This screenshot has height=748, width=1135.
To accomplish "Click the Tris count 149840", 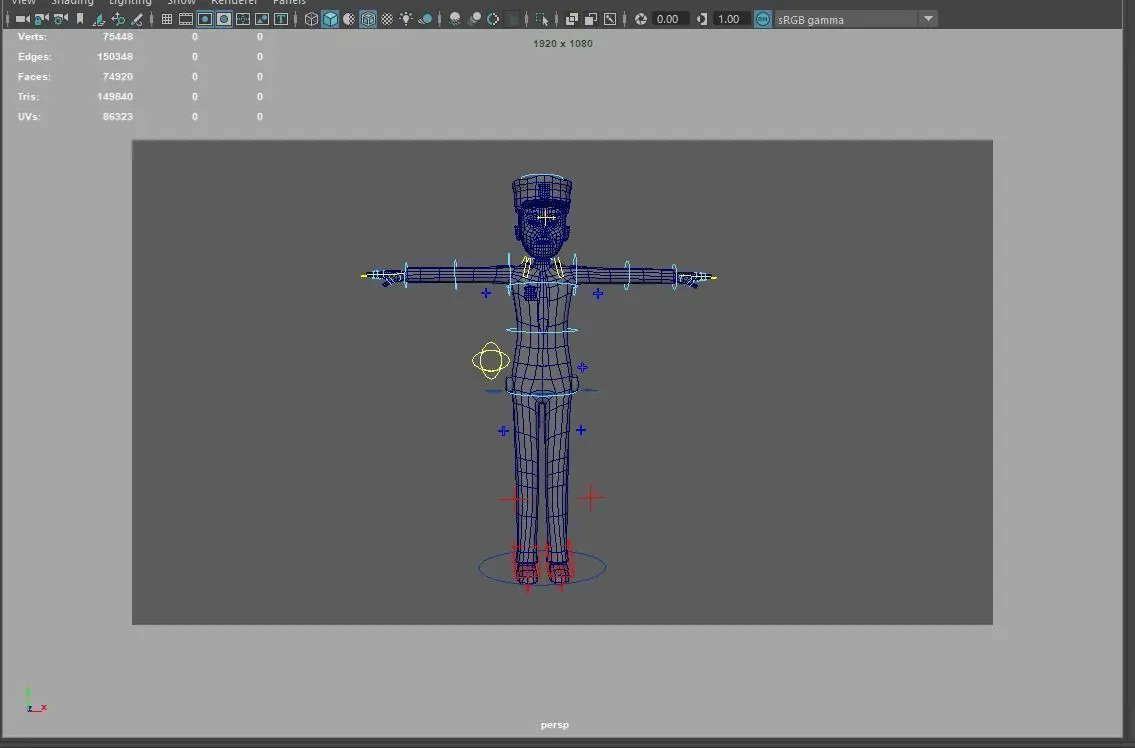I will click(x=114, y=96).
